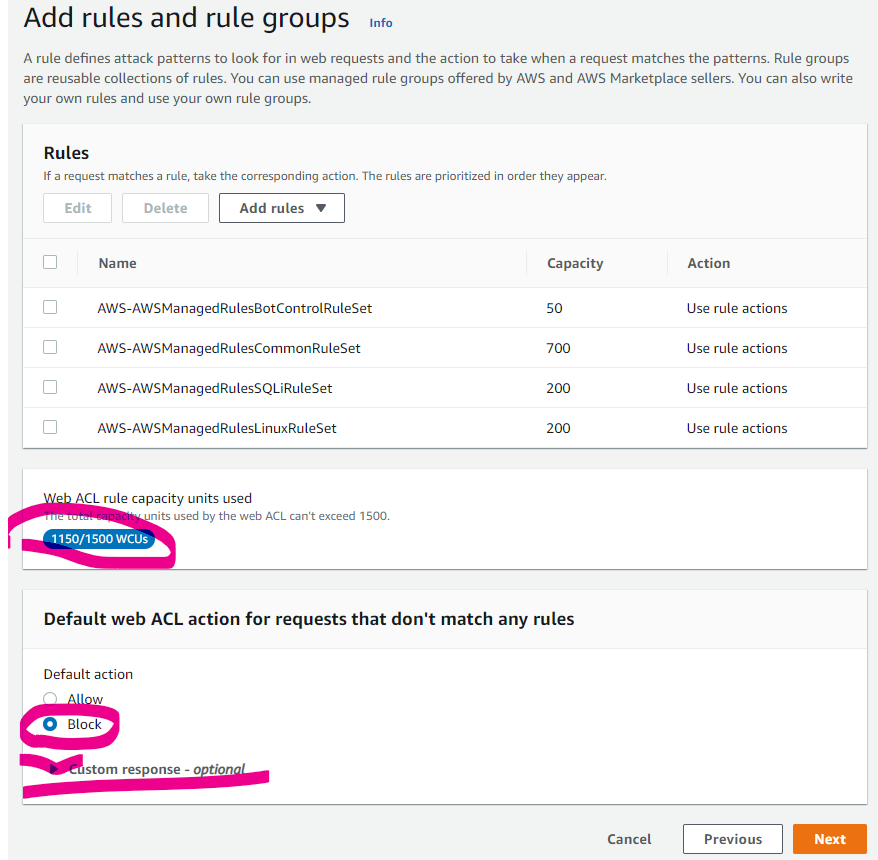Screen dimensions: 878x860
Task: Click Use rule actions for BotControlRuleSet
Action: 737,309
